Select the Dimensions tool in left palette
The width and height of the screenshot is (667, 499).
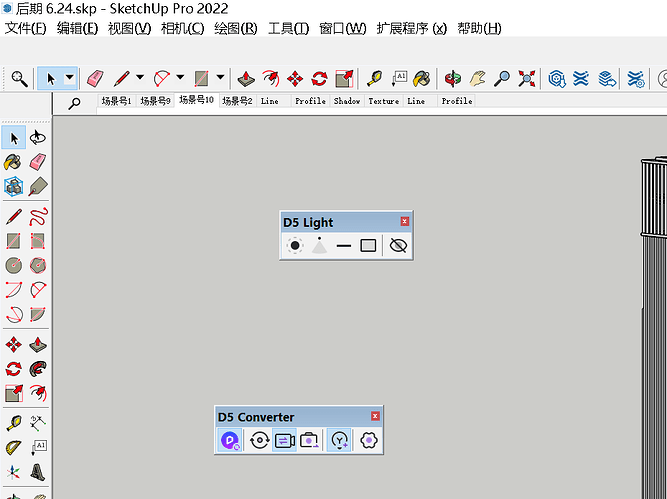point(38,423)
